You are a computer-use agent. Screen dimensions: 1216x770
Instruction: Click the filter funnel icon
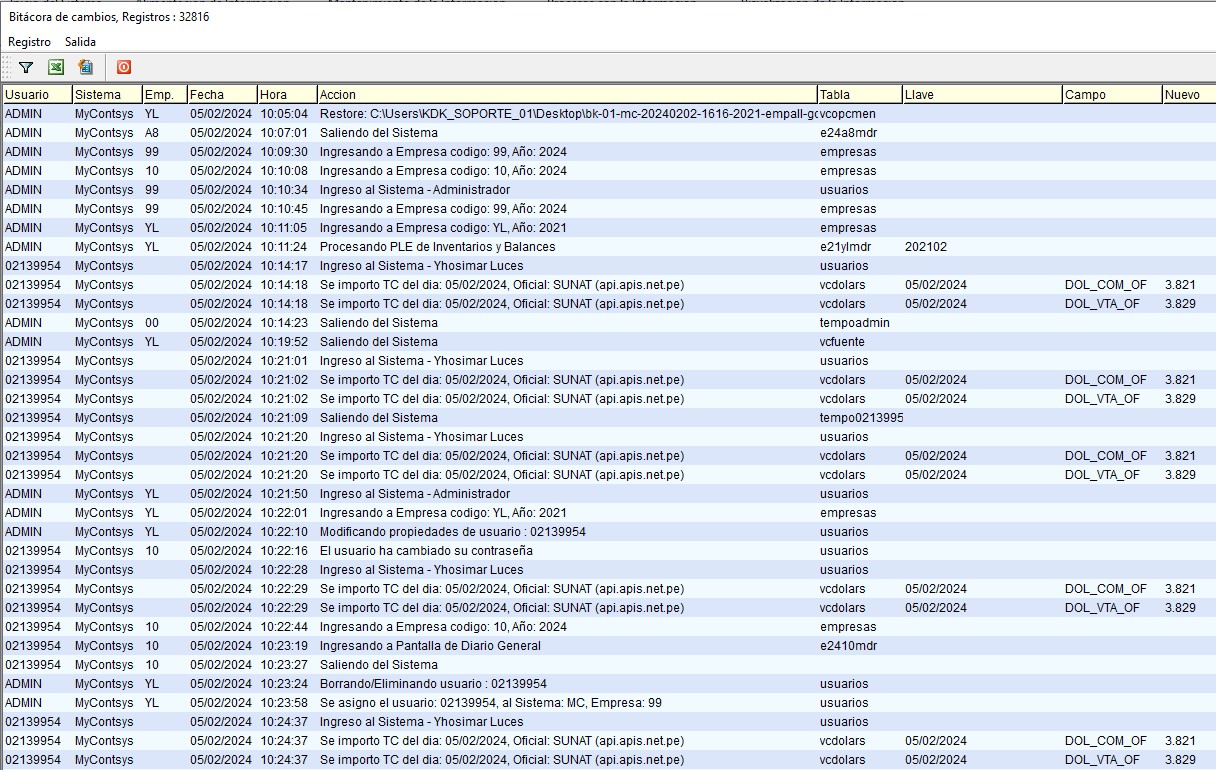26,67
